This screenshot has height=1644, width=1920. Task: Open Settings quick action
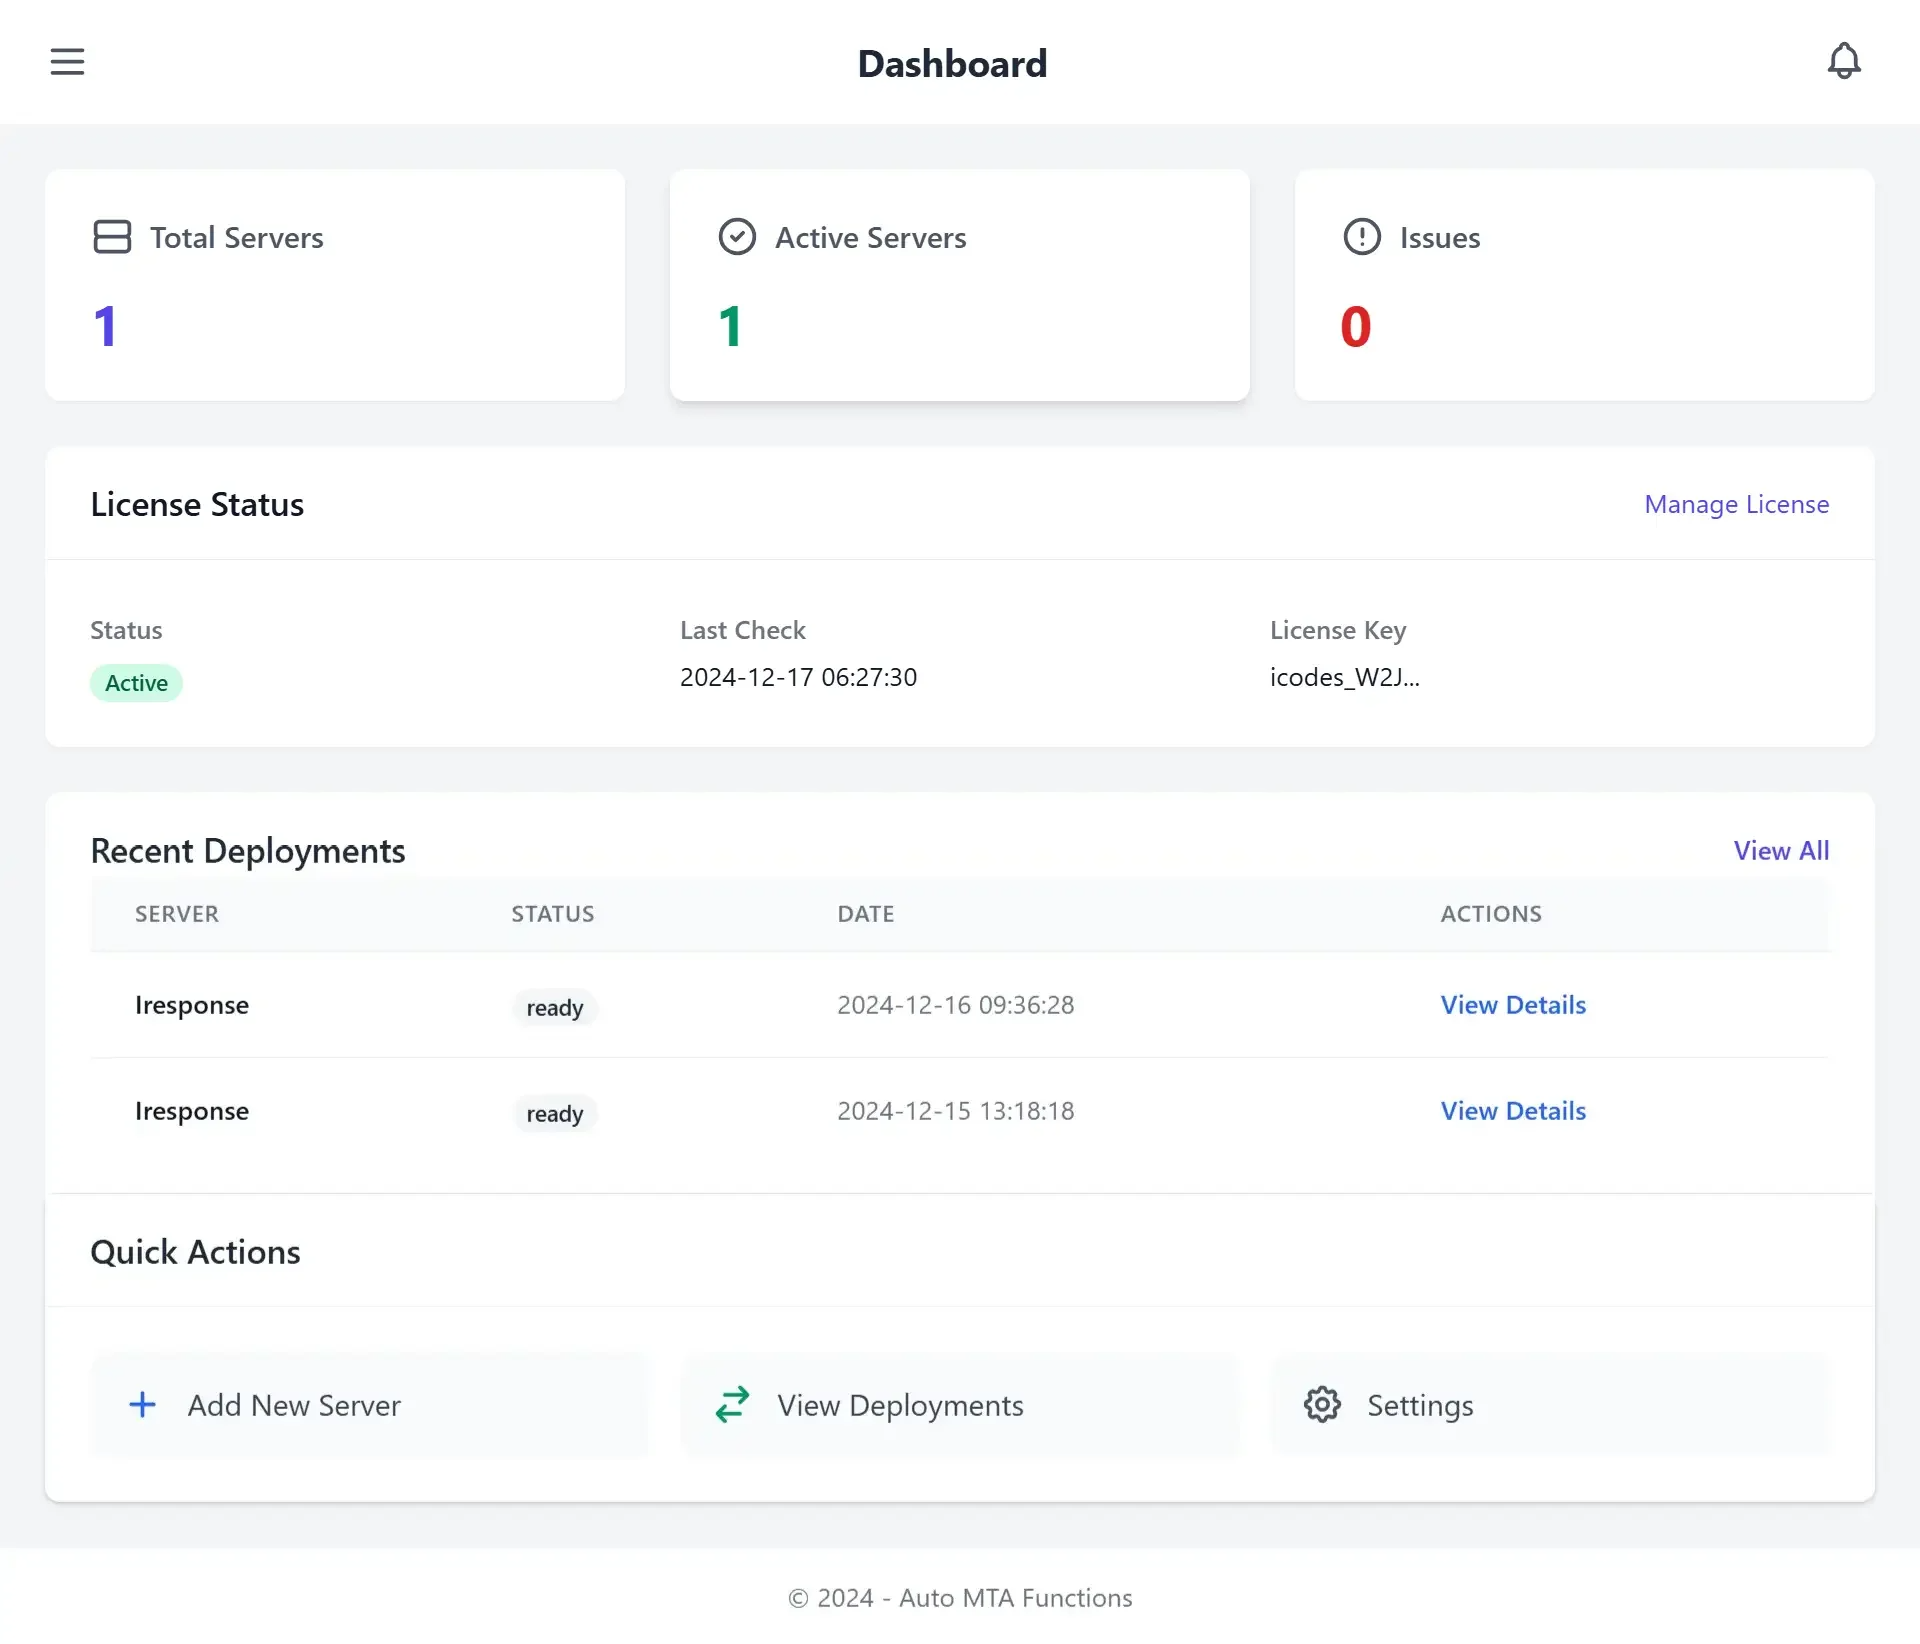1550,1405
